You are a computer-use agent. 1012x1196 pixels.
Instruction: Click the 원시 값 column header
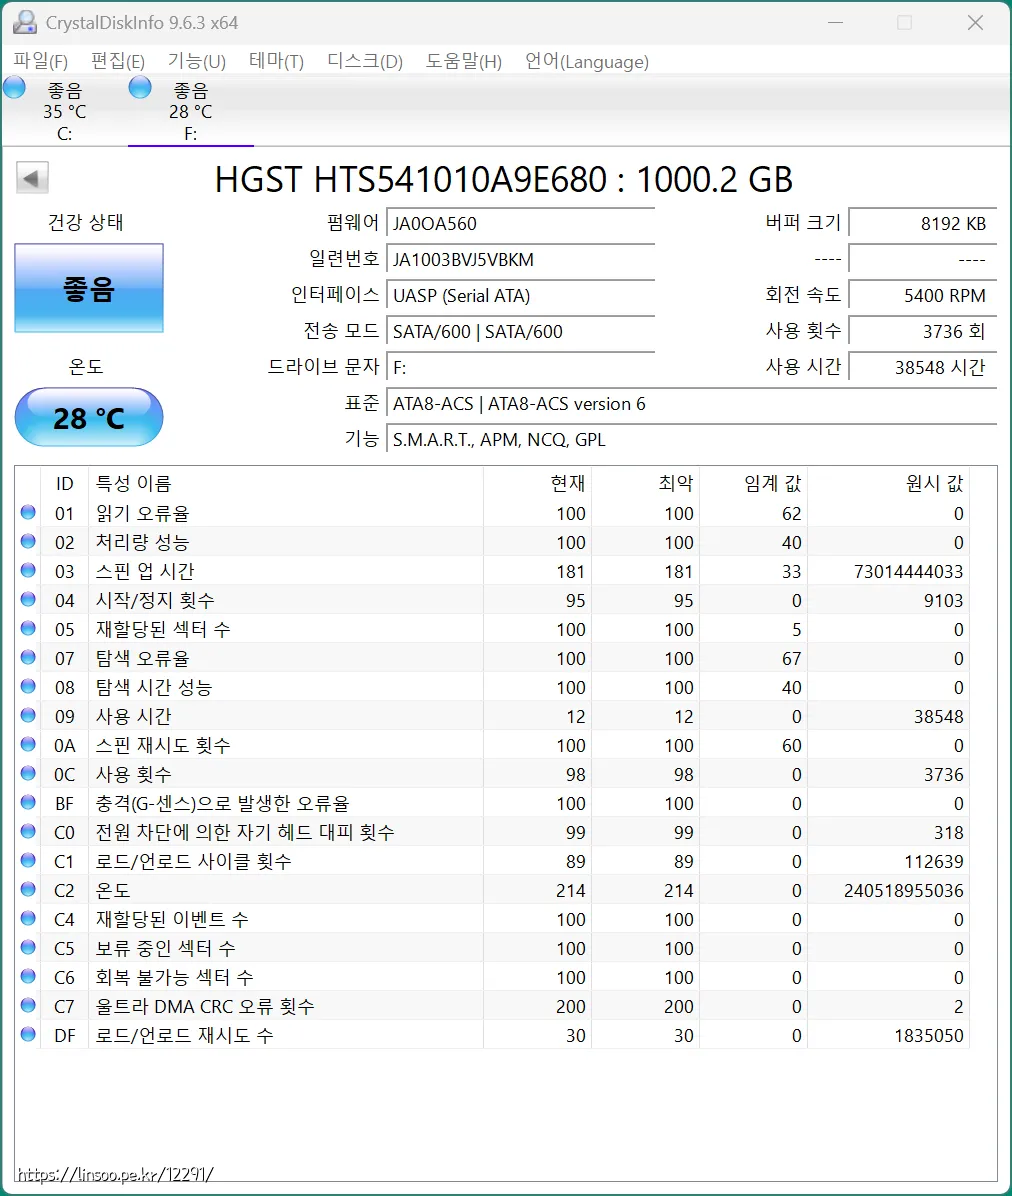pos(888,483)
